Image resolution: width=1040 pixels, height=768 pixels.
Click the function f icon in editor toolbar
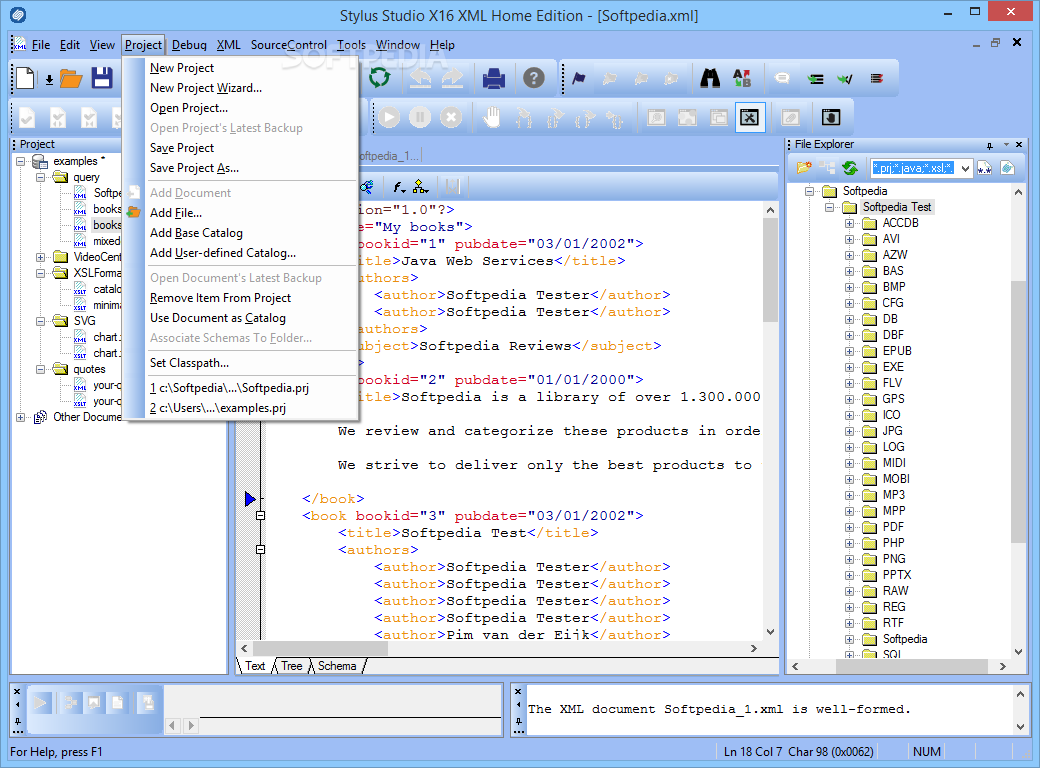(399, 187)
